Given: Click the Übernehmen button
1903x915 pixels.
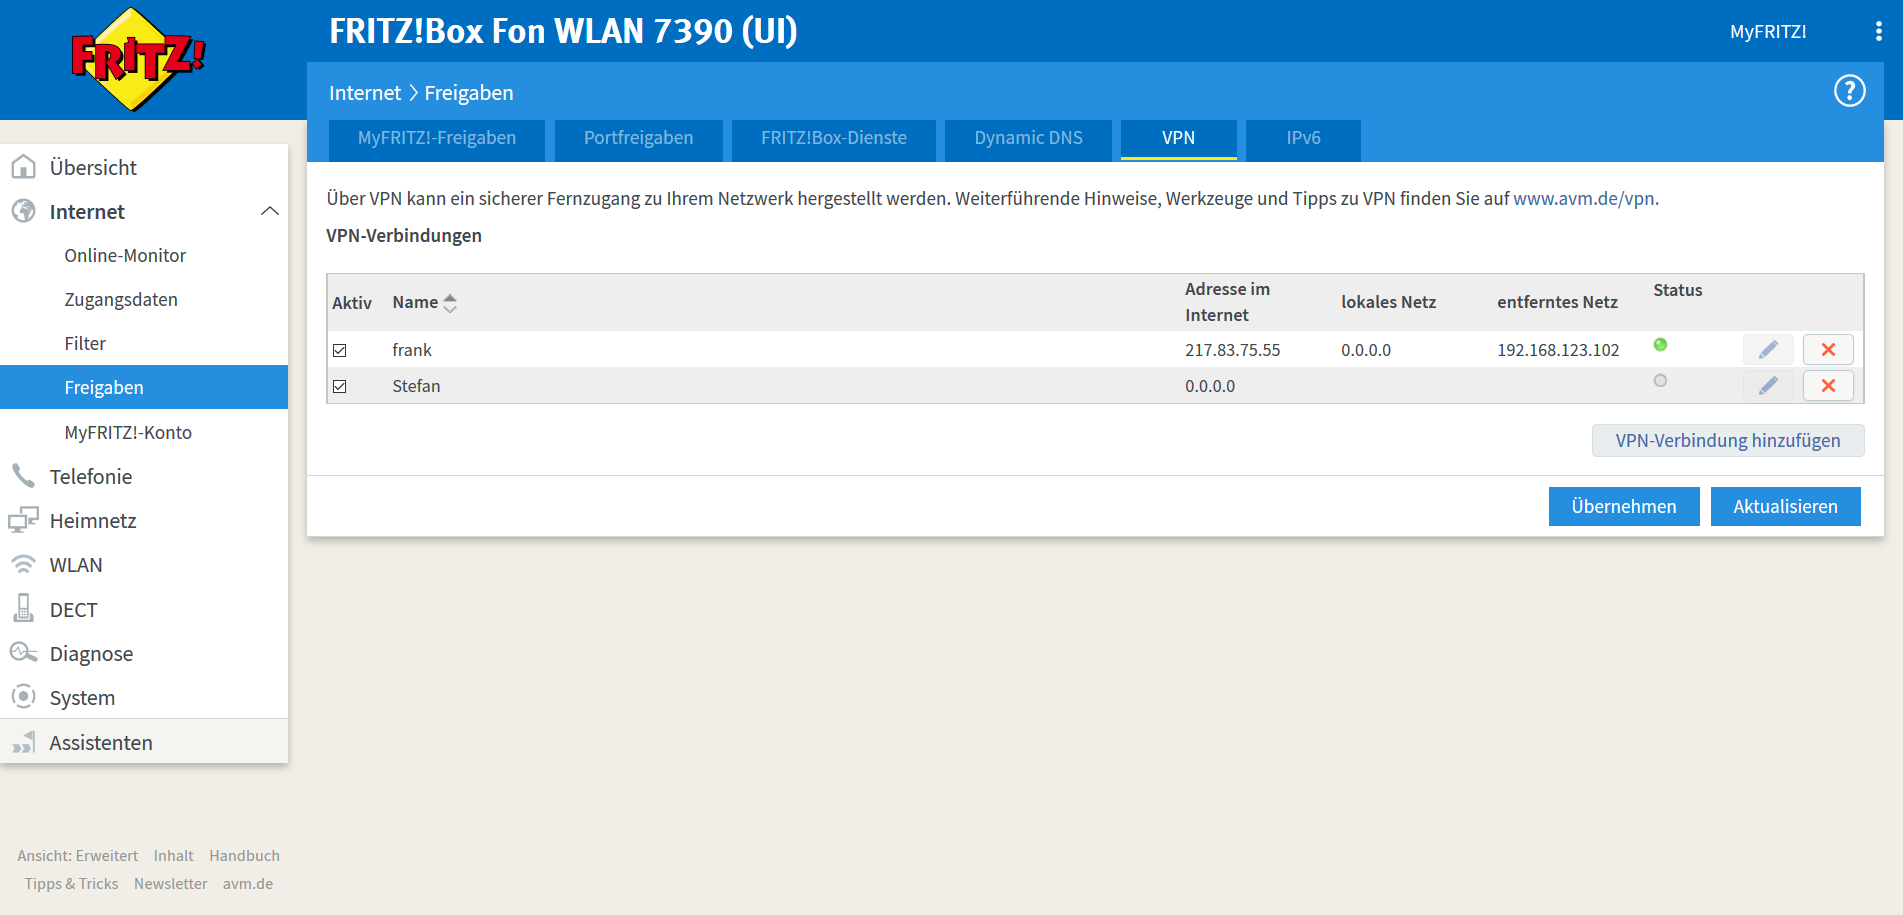Looking at the screenshot, I should pos(1624,506).
